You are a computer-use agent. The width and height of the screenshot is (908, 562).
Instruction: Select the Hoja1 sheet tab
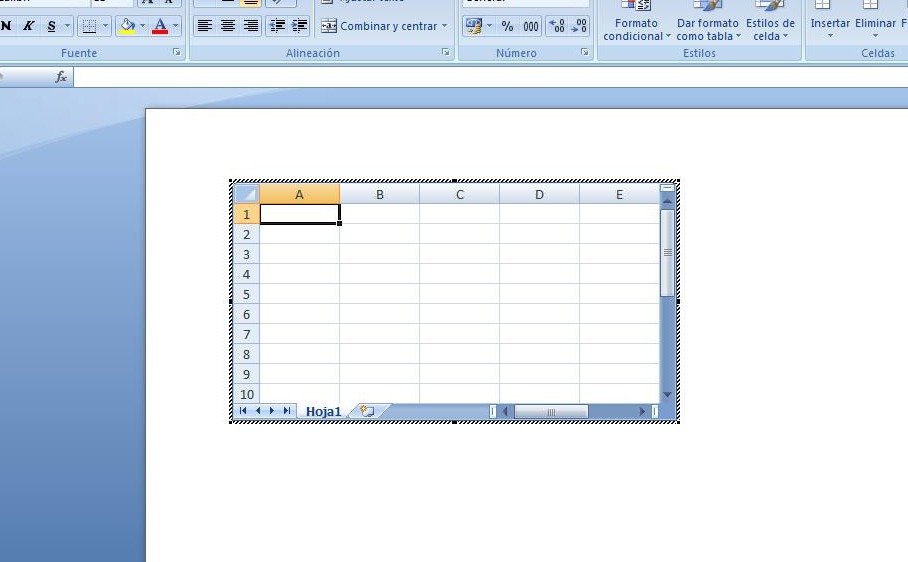[x=323, y=412]
